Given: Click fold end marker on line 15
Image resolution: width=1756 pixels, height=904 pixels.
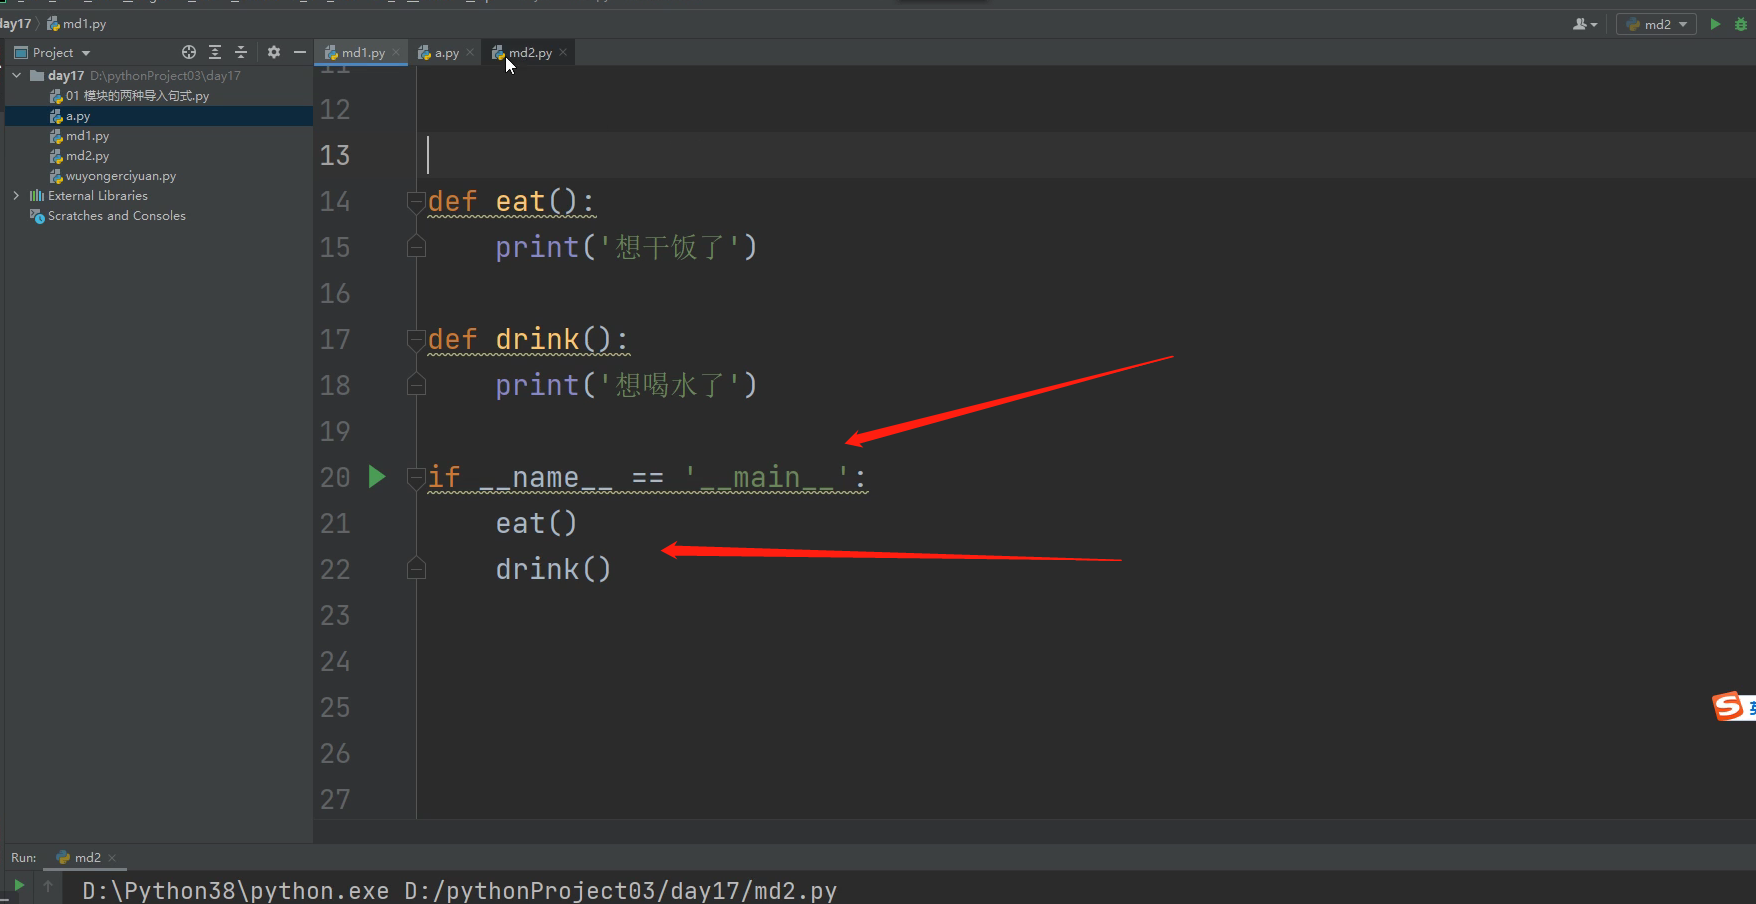Looking at the screenshot, I should [416, 247].
